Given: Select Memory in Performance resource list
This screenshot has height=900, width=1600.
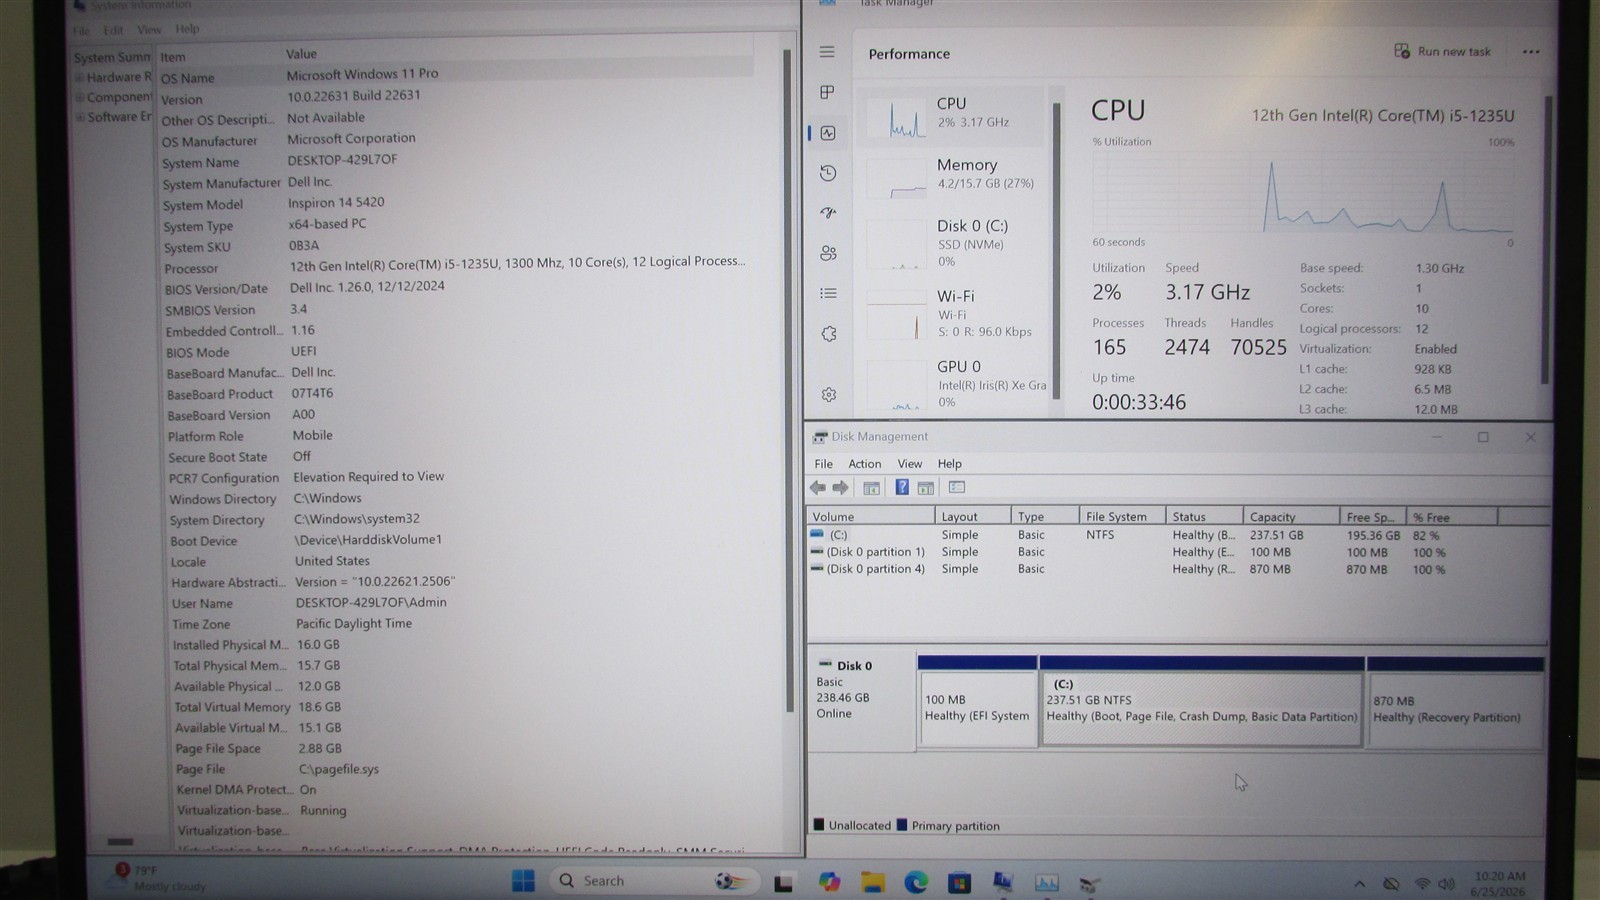Looking at the screenshot, I should (954, 176).
